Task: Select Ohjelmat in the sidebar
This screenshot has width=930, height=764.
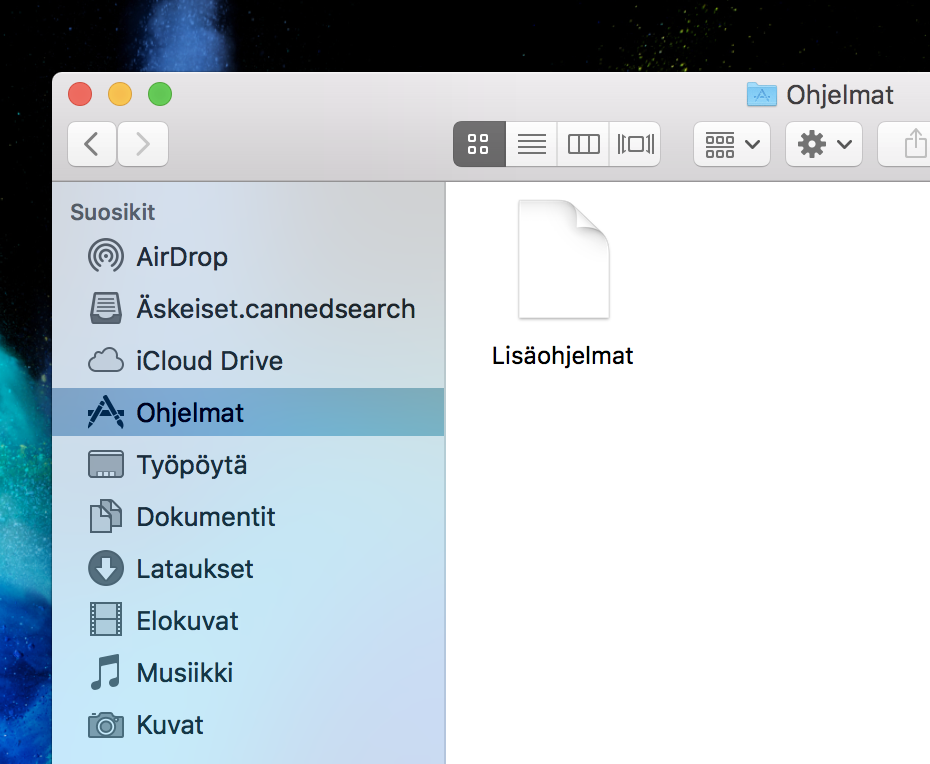Action: (248, 412)
